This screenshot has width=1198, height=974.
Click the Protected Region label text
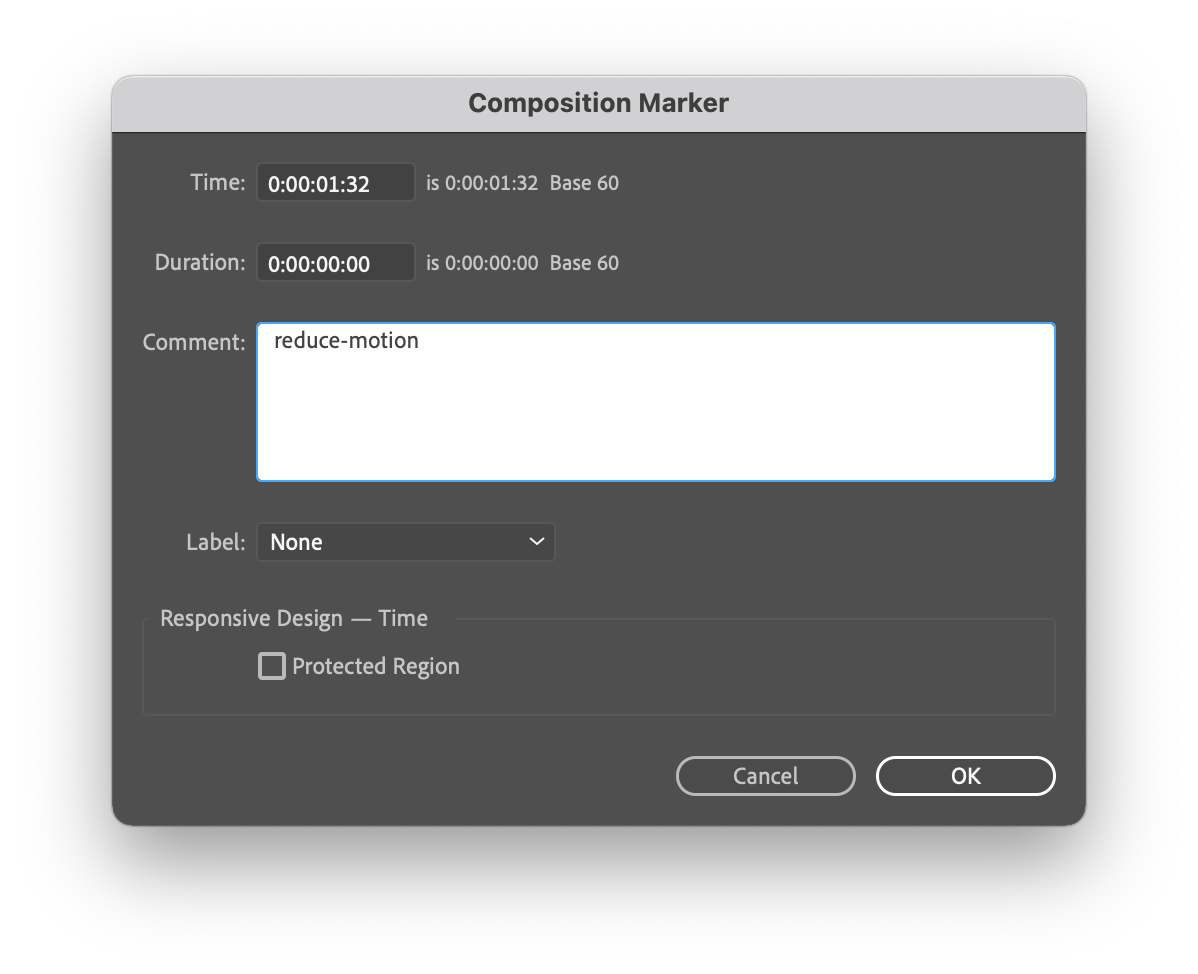click(374, 666)
